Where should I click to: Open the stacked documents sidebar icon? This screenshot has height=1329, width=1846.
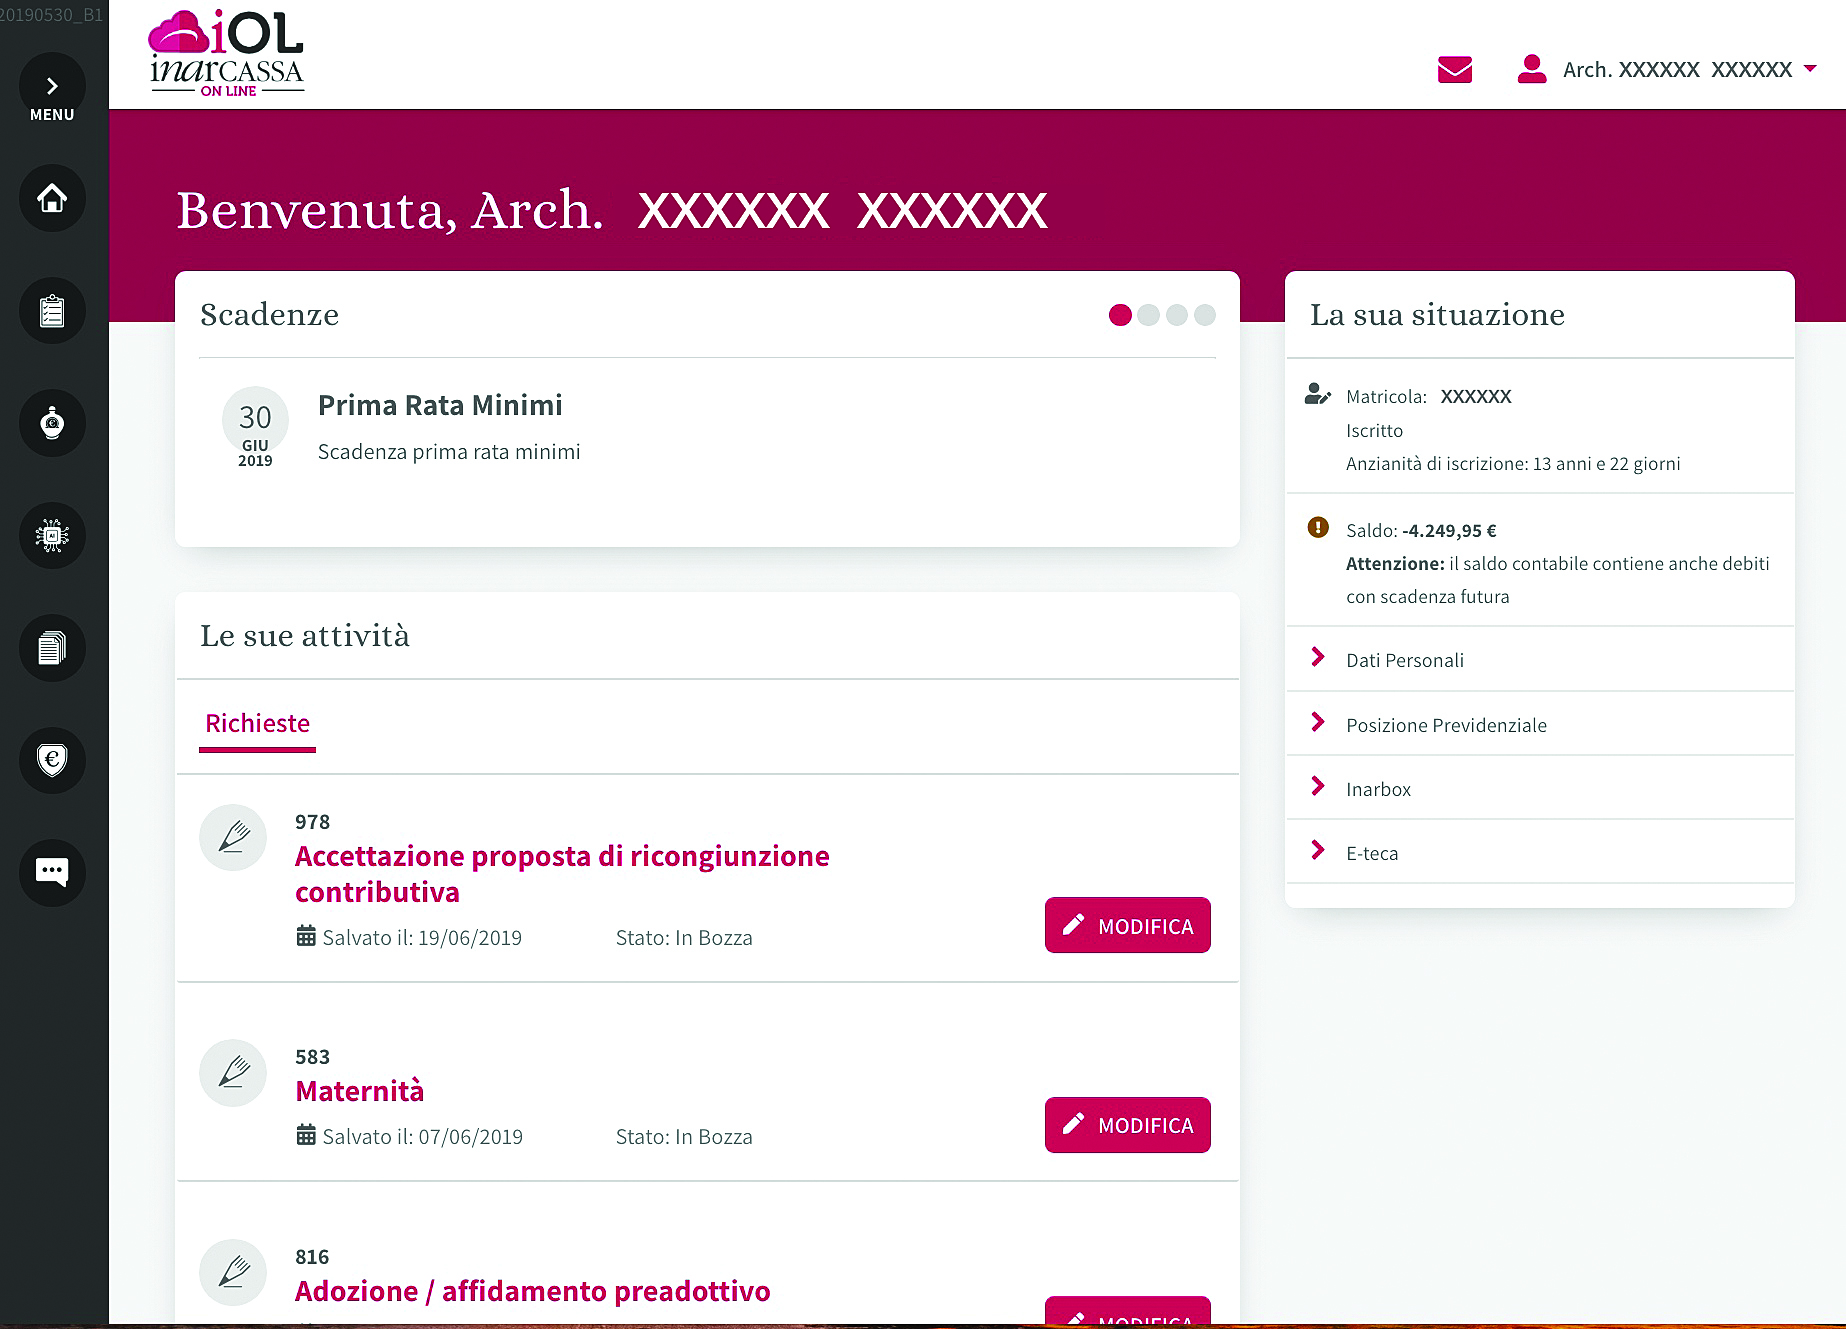(52, 648)
